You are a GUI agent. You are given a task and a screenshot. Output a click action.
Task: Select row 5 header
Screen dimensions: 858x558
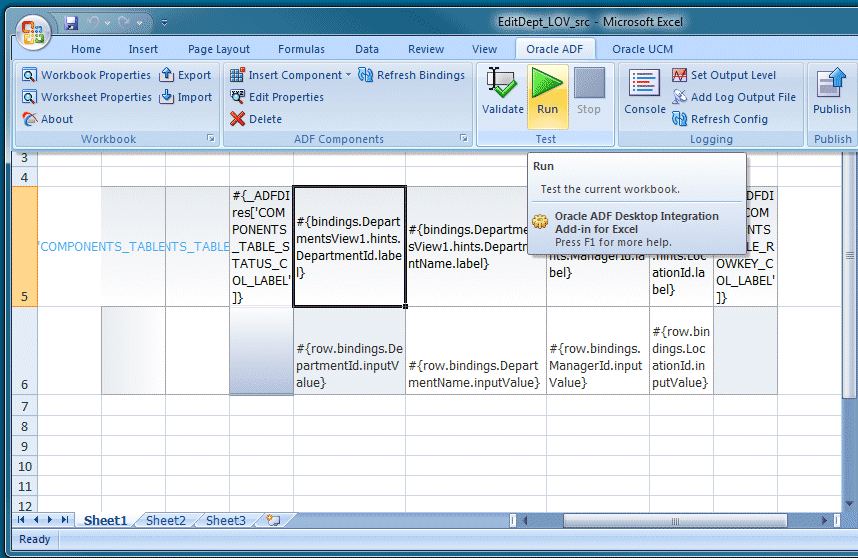click(25, 246)
